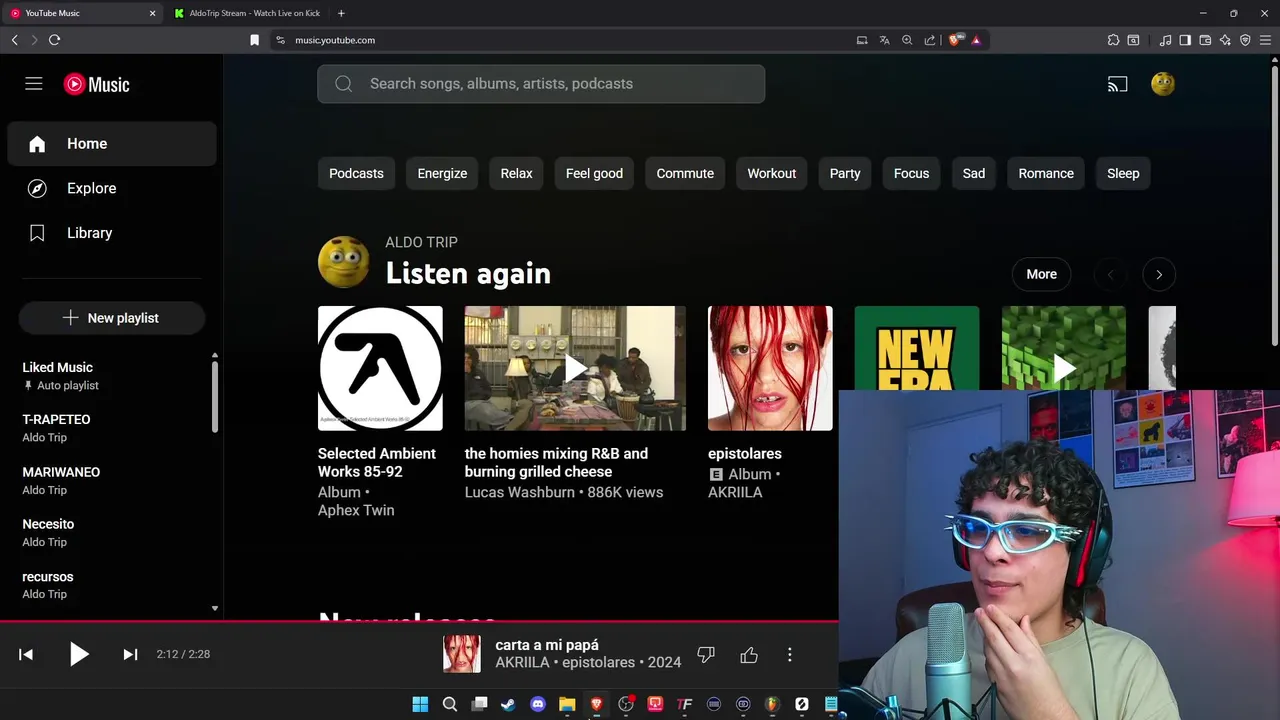Play the current song
This screenshot has width=1280, height=720.
pyautogui.click(x=79, y=654)
